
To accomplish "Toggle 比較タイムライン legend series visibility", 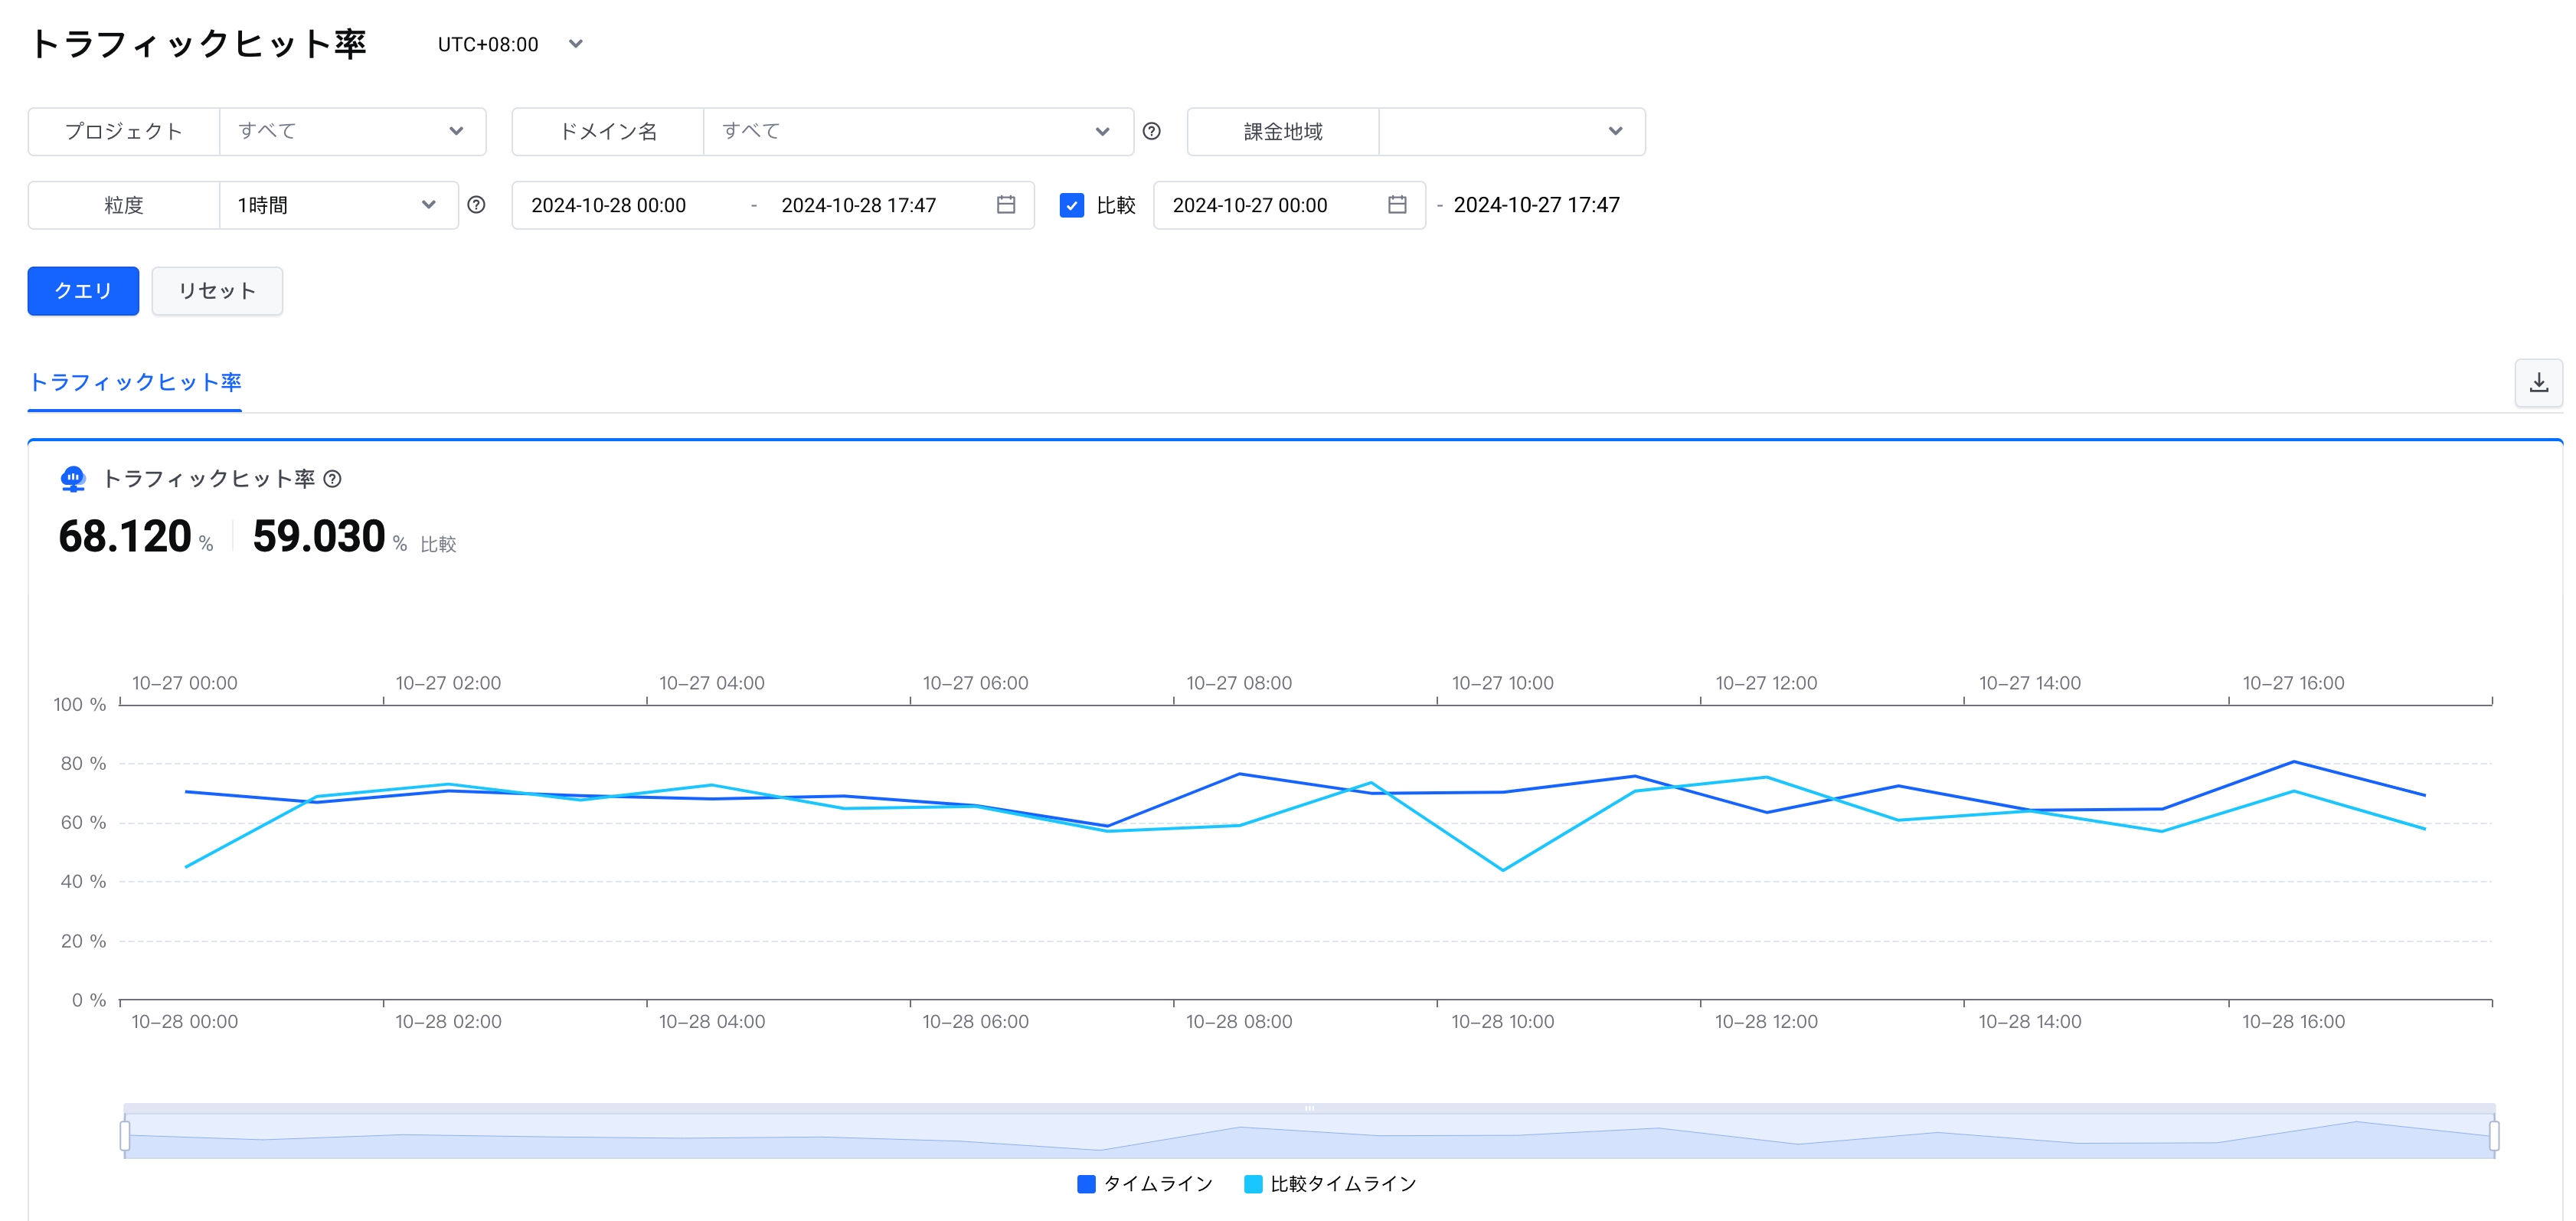I will coord(1330,1184).
